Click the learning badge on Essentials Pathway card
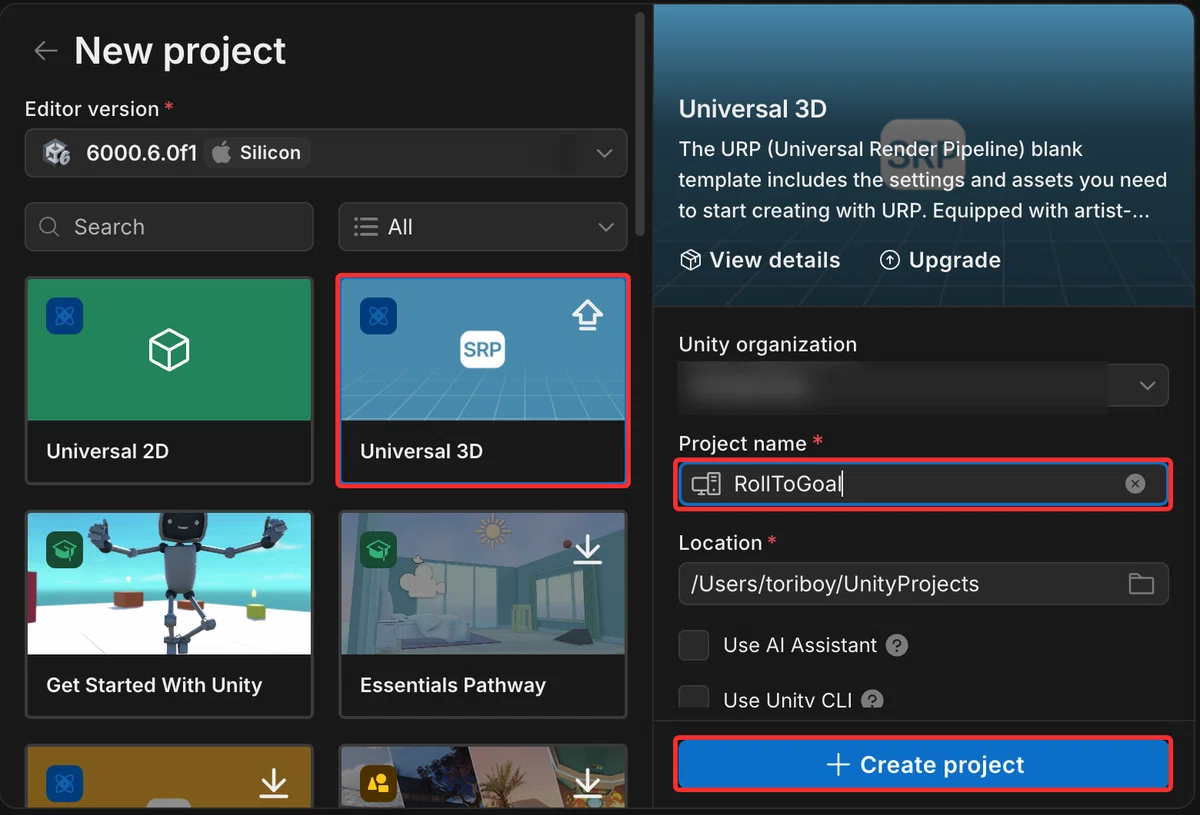The image size is (1200, 815). pyautogui.click(x=378, y=549)
